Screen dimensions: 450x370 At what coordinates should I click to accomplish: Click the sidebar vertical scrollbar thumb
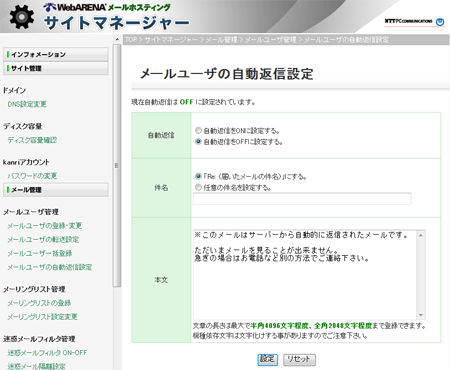(x=117, y=165)
